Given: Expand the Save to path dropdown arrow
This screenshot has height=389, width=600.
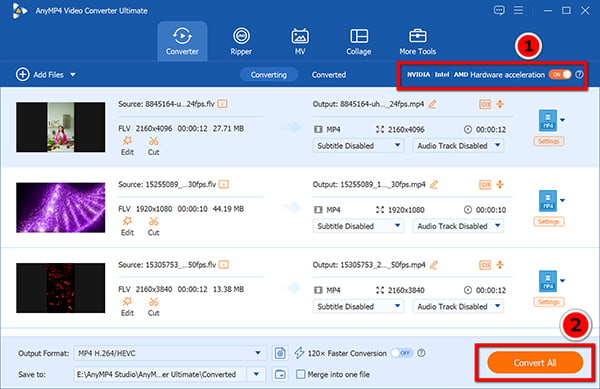Looking at the screenshot, I should pos(256,374).
